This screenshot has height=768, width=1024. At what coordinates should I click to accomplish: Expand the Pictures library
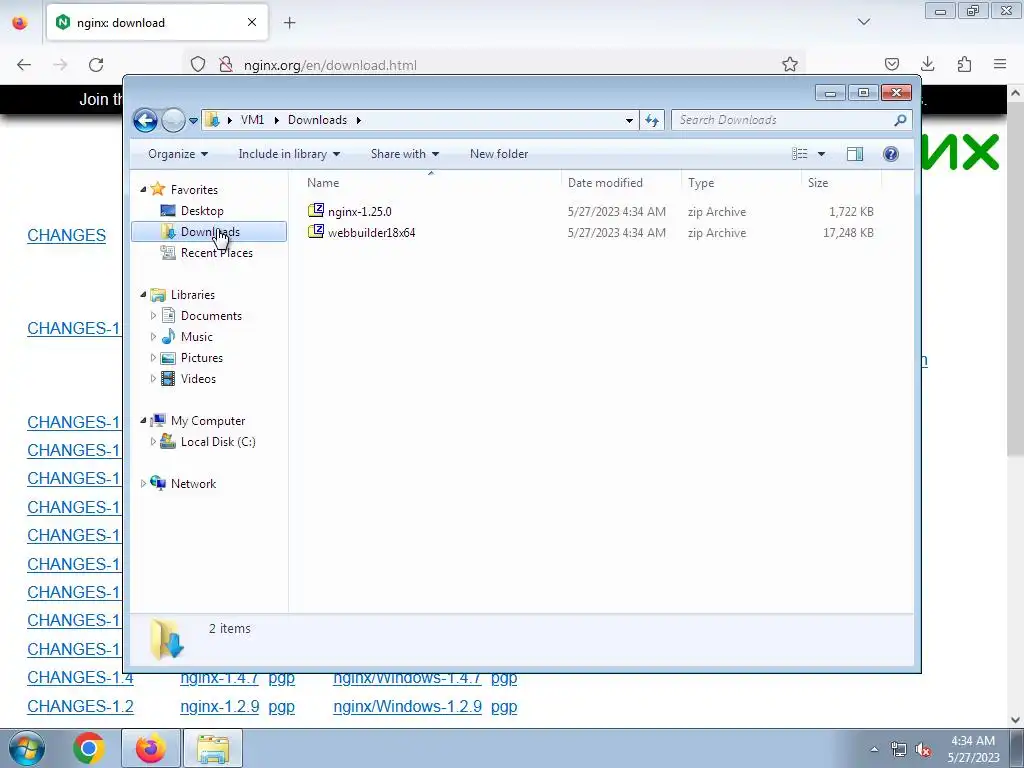click(153, 358)
